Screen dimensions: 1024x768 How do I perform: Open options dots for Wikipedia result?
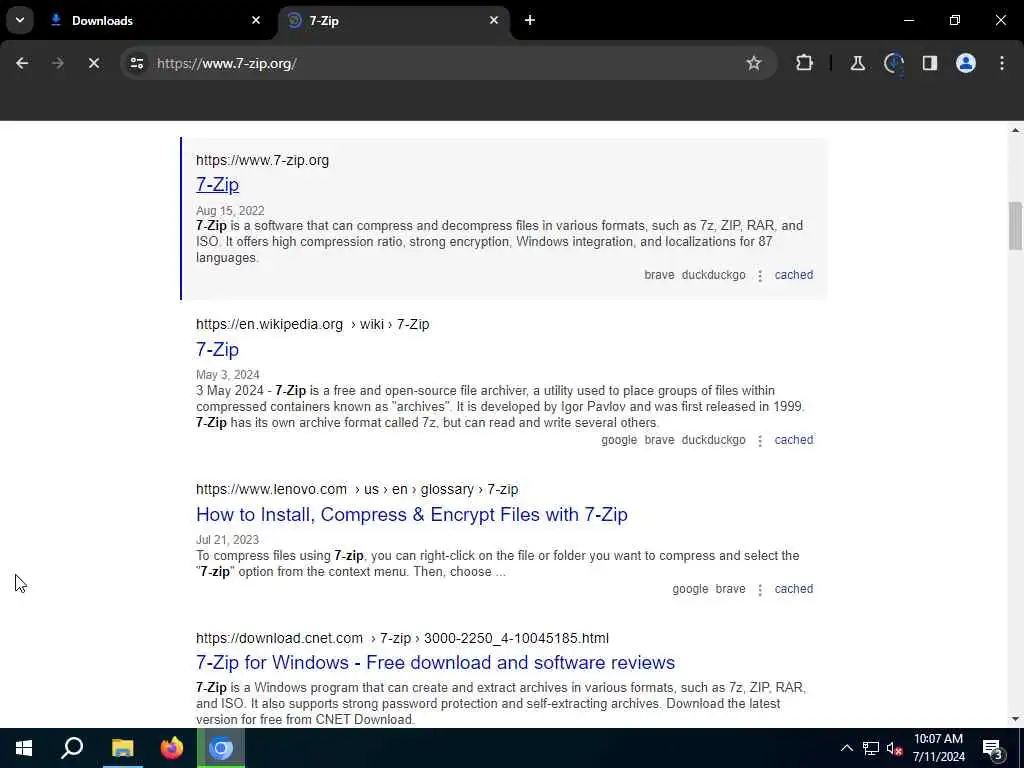[760, 441]
